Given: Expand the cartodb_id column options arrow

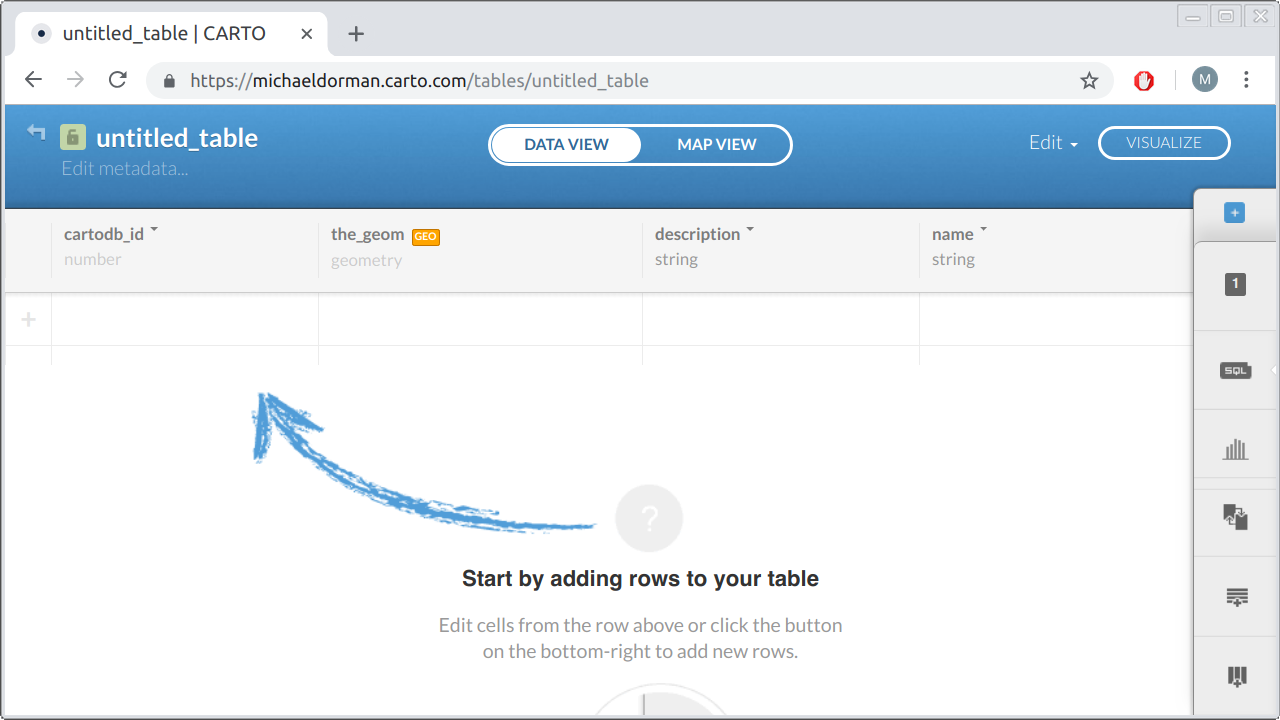Looking at the screenshot, I should (154, 230).
